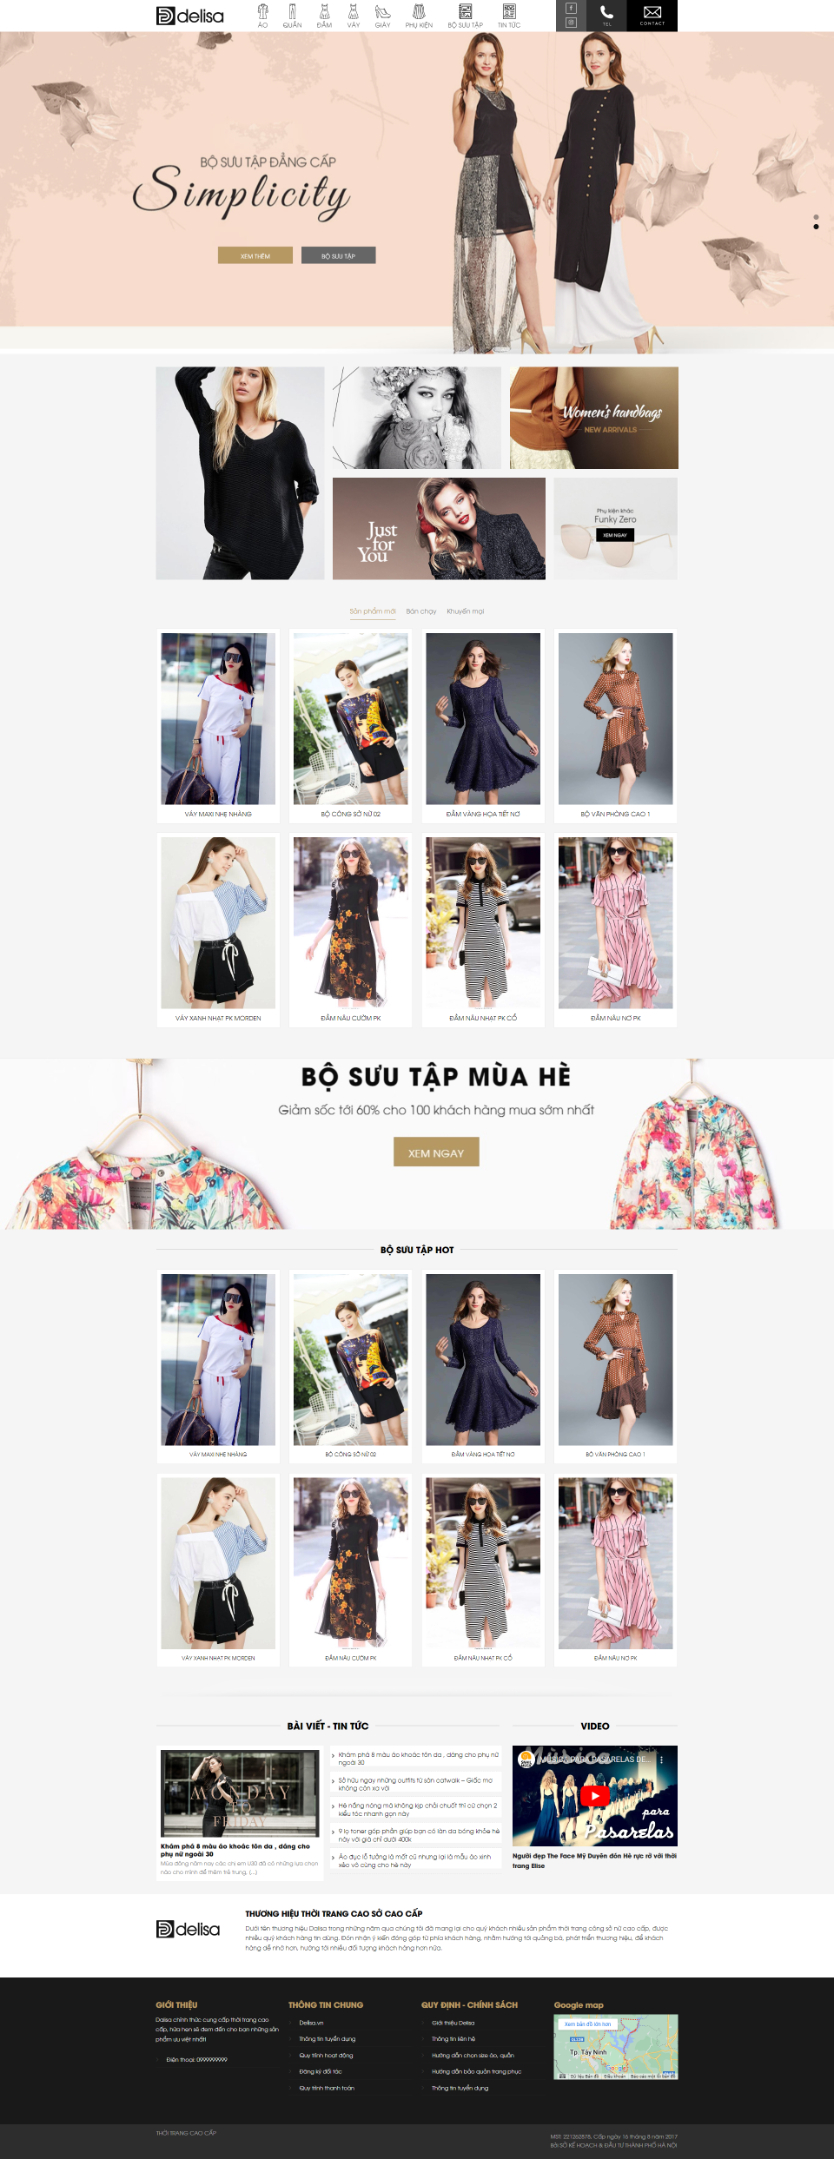Open the Google map preview in footer

point(616,2047)
